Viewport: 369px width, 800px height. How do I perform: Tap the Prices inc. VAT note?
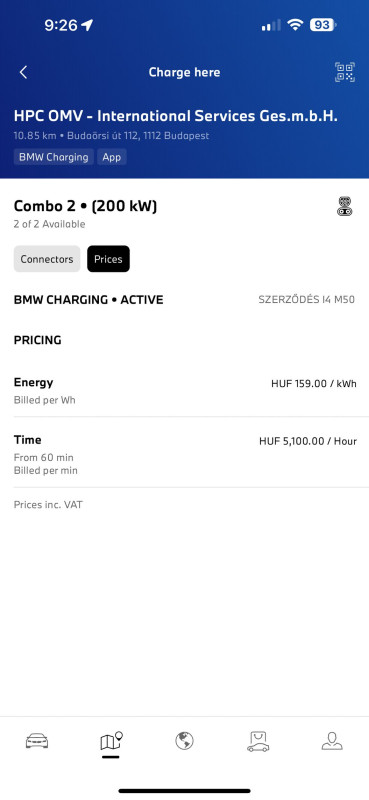point(48,505)
